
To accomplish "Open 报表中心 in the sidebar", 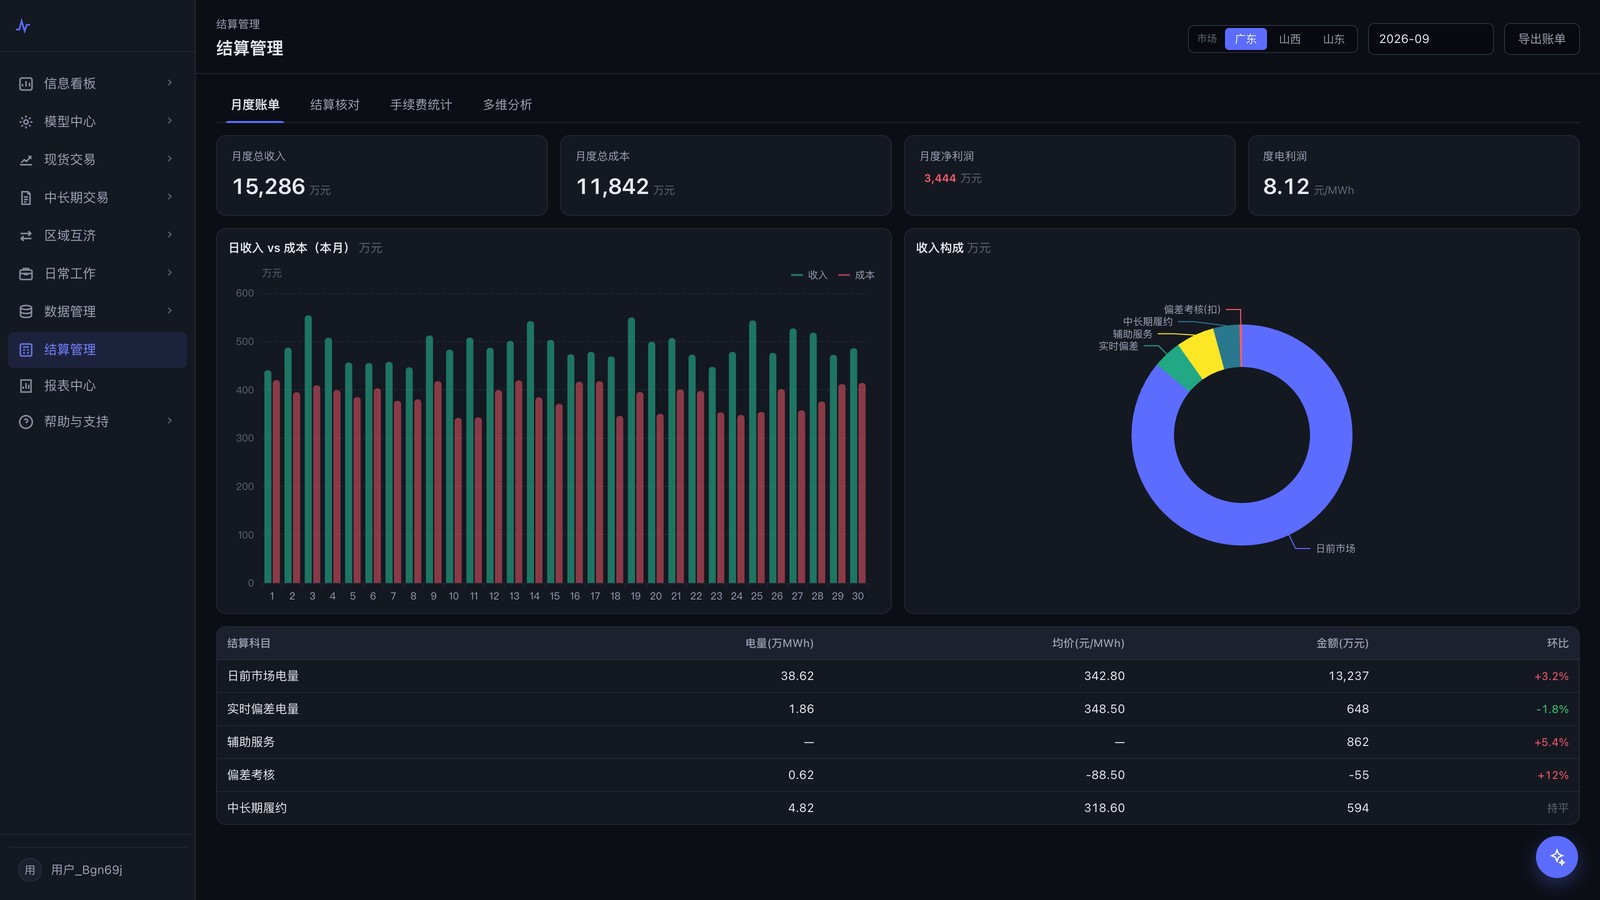I will (97, 386).
